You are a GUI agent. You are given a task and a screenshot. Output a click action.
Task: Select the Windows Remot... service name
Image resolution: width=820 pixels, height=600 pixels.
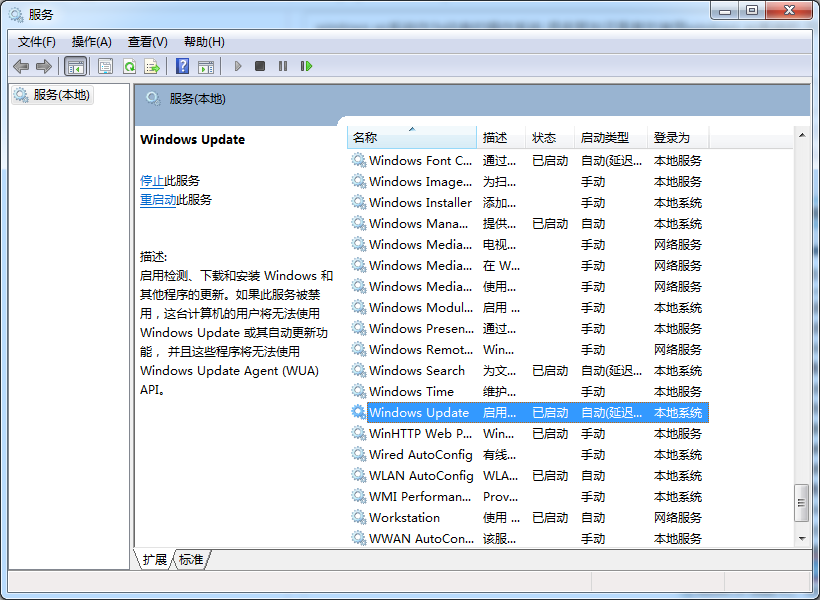click(420, 349)
